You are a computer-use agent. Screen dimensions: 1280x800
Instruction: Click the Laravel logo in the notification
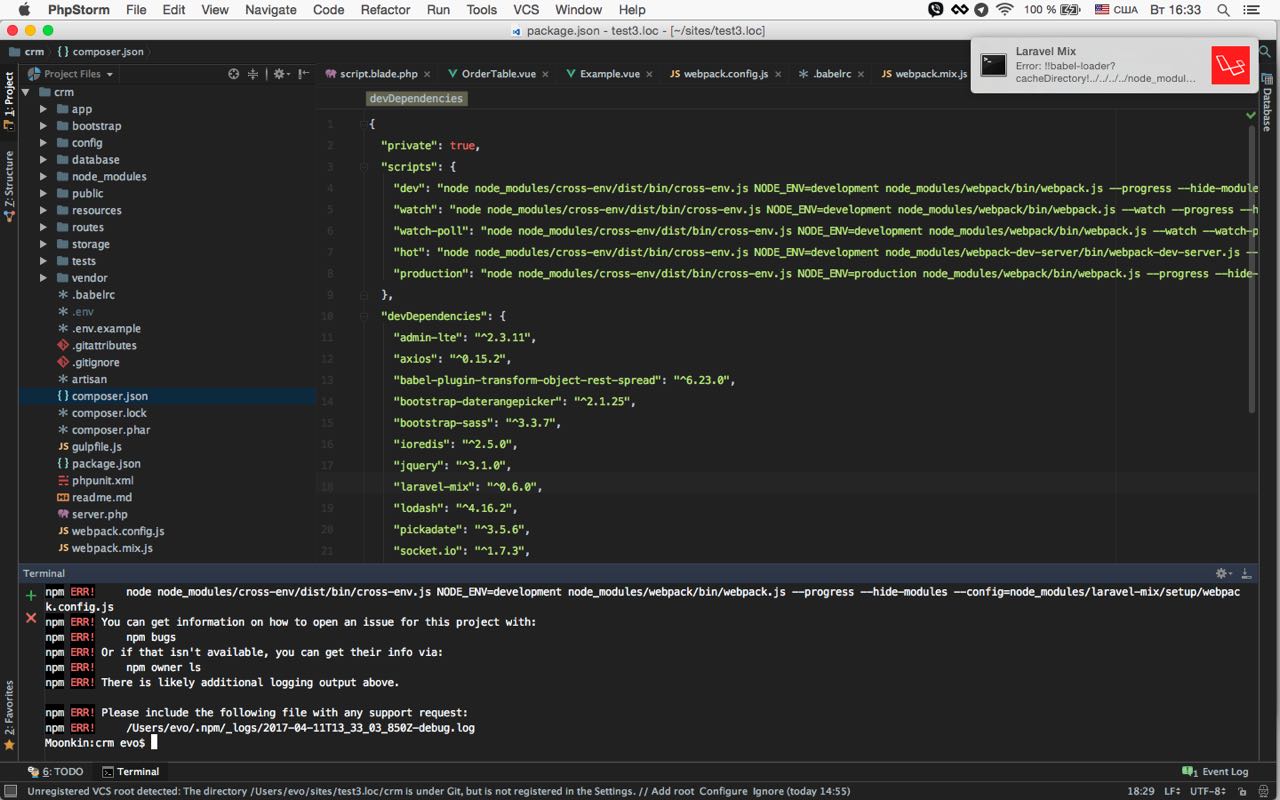(x=1230, y=65)
